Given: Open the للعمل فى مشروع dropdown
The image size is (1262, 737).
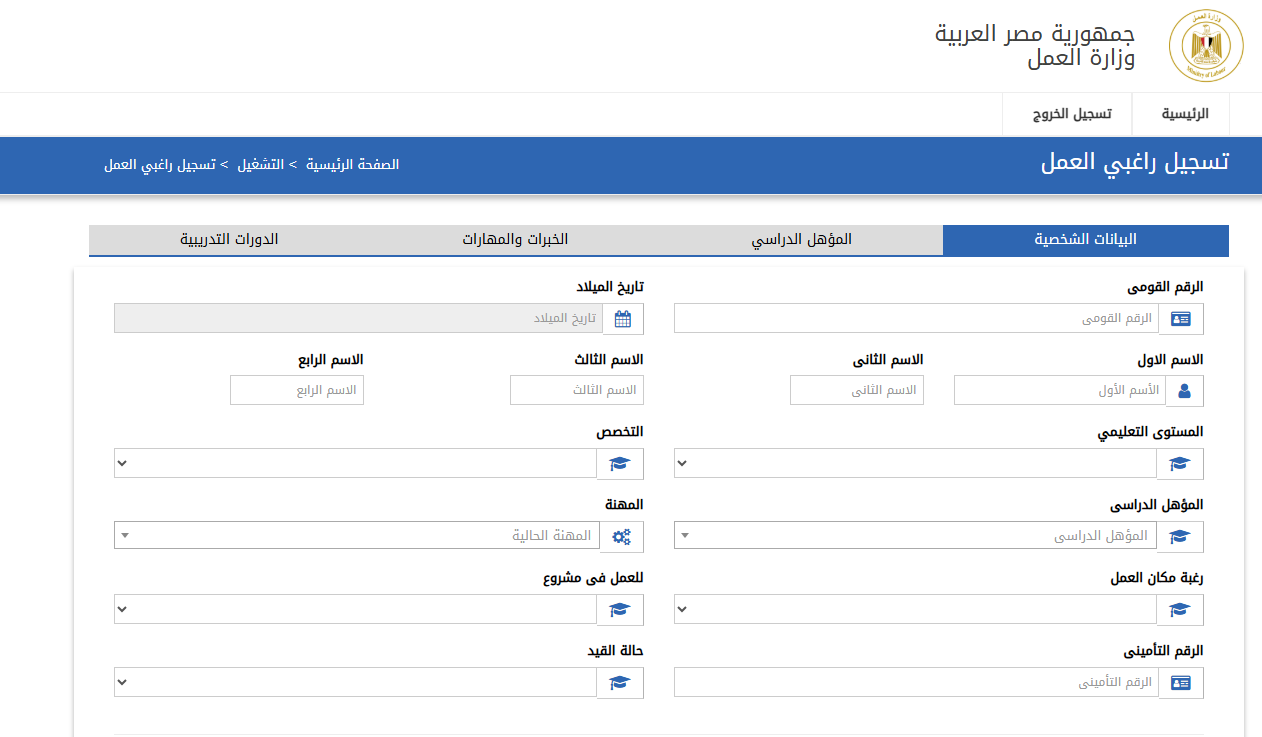Looking at the screenshot, I should point(355,610).
